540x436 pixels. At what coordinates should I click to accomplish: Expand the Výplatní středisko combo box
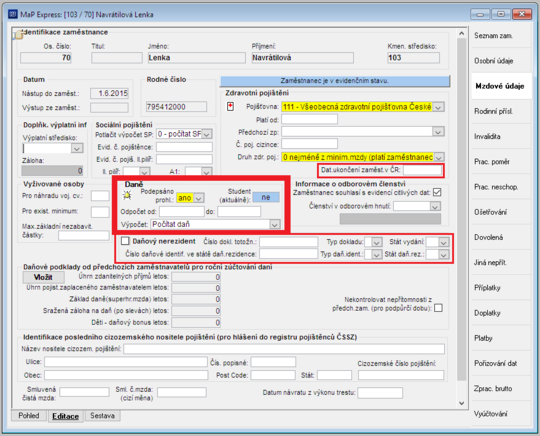(x=77, y=148)
